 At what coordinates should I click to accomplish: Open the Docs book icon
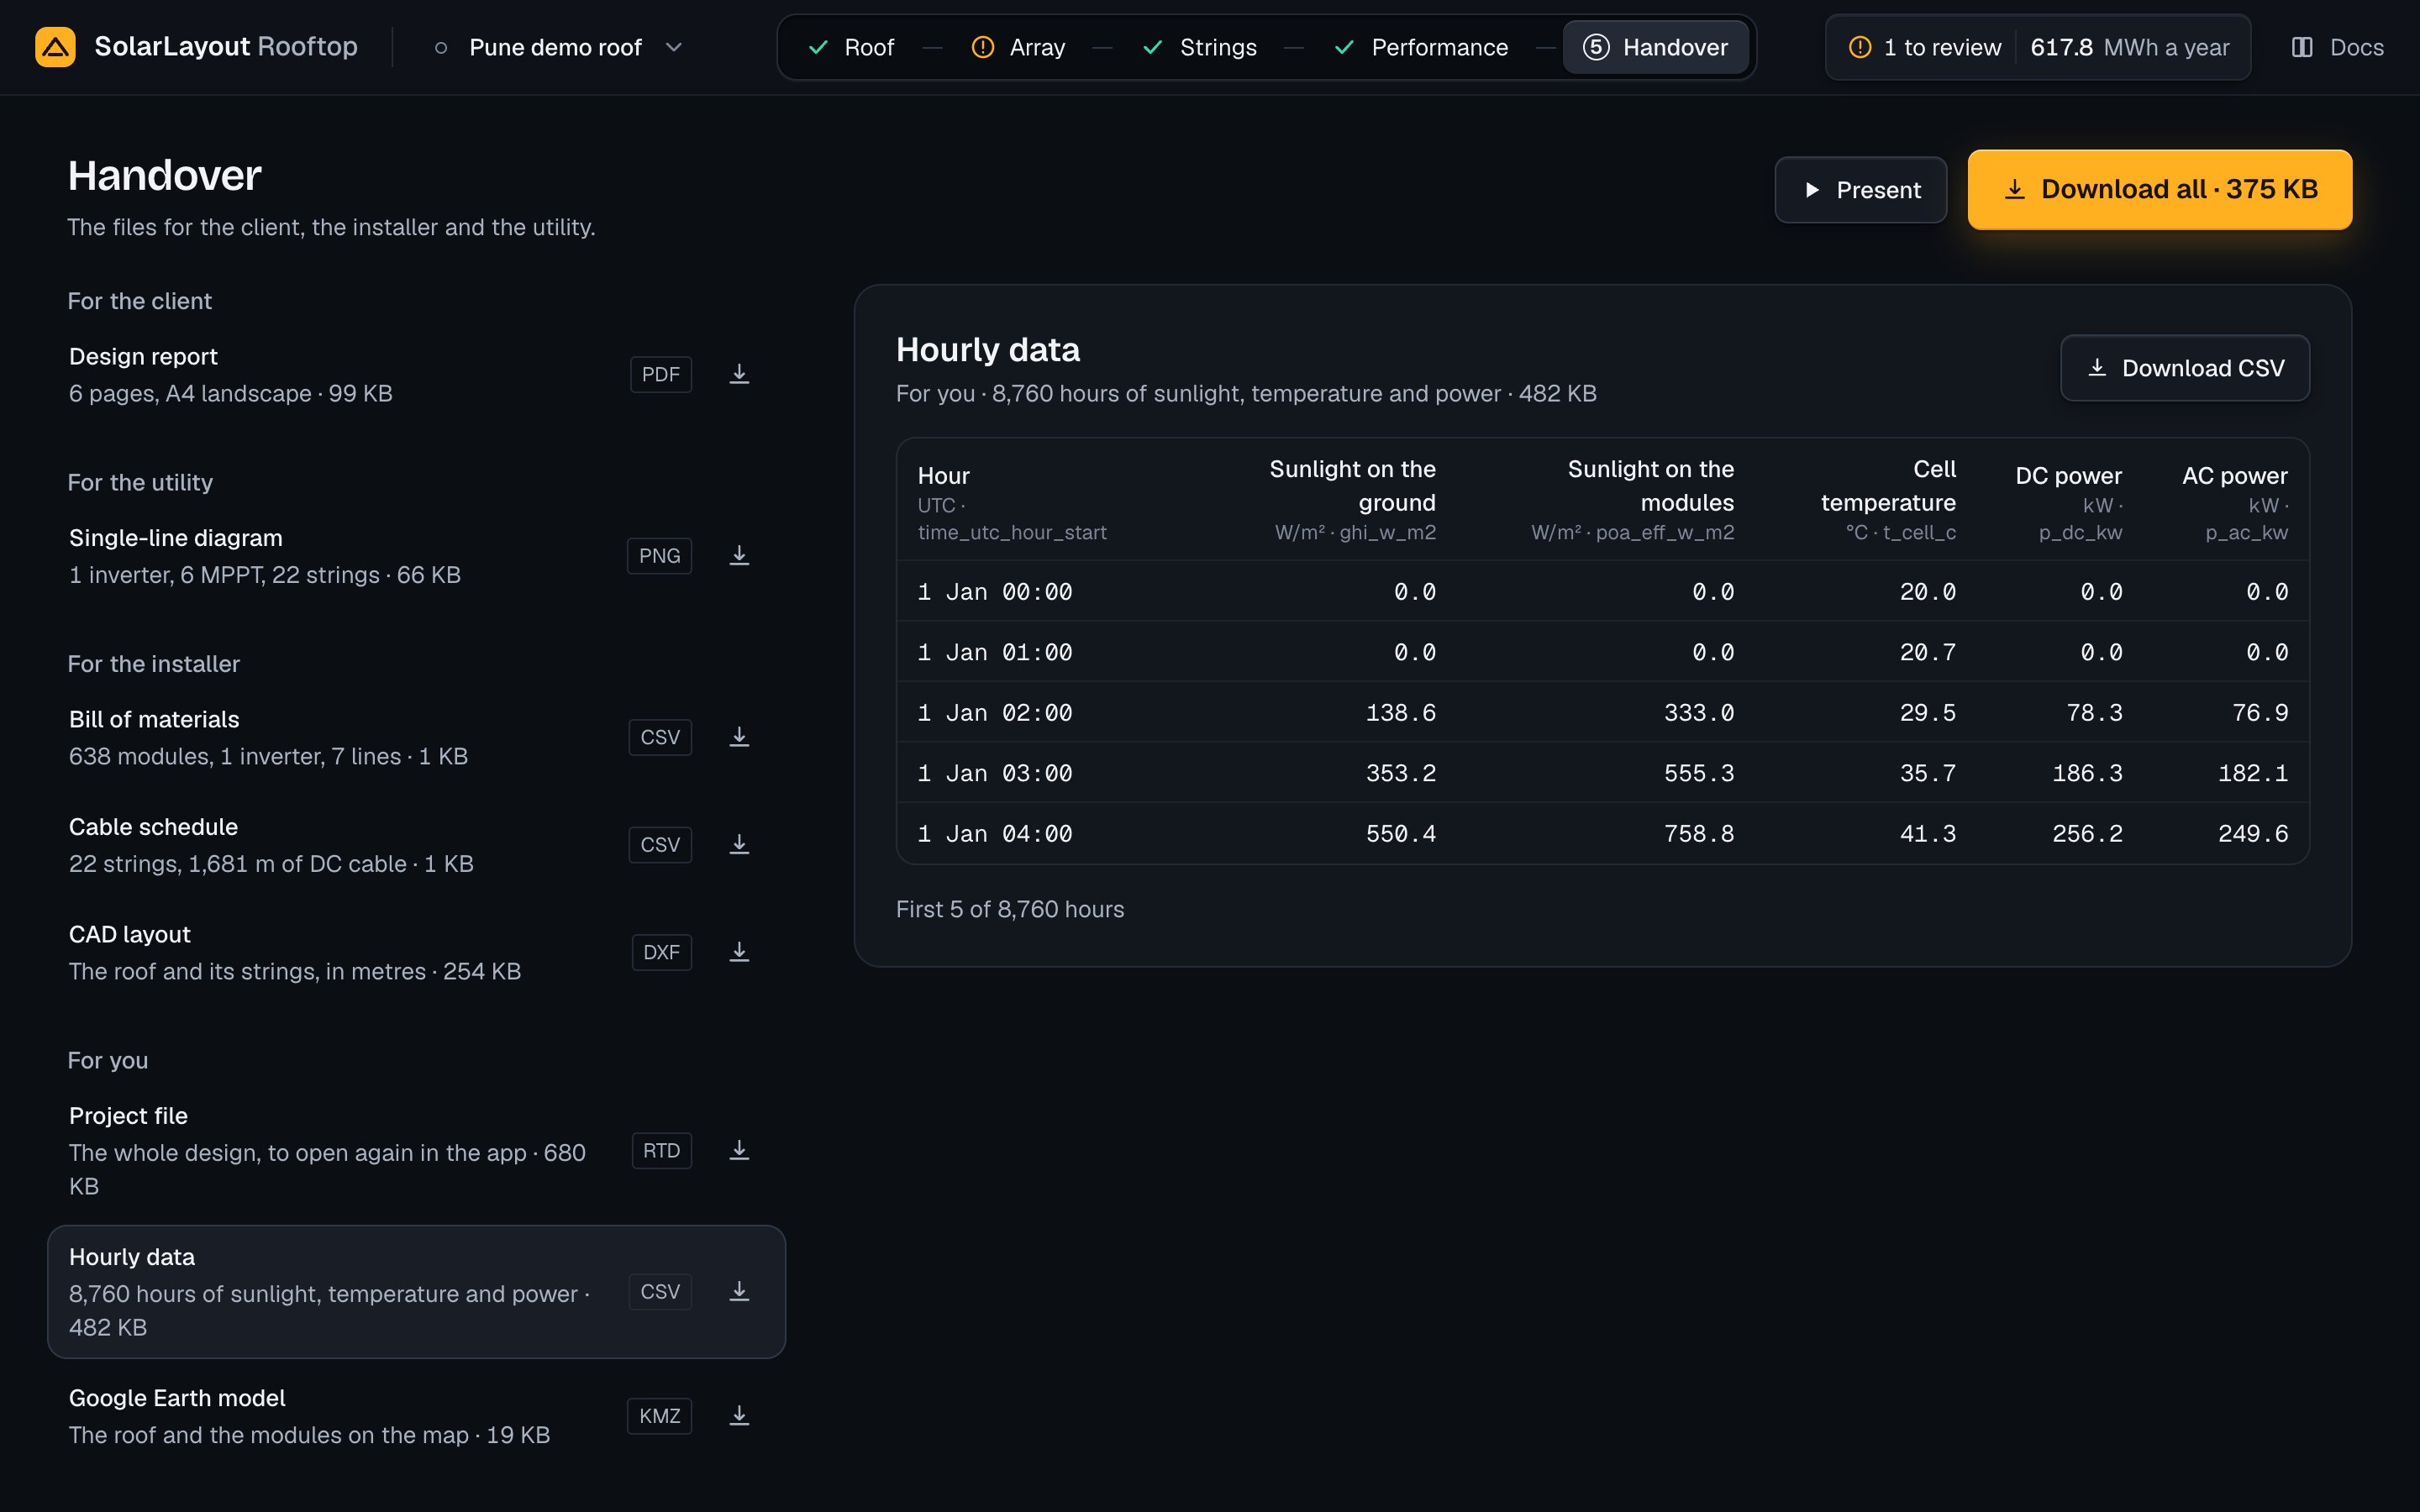[2302, 47]
